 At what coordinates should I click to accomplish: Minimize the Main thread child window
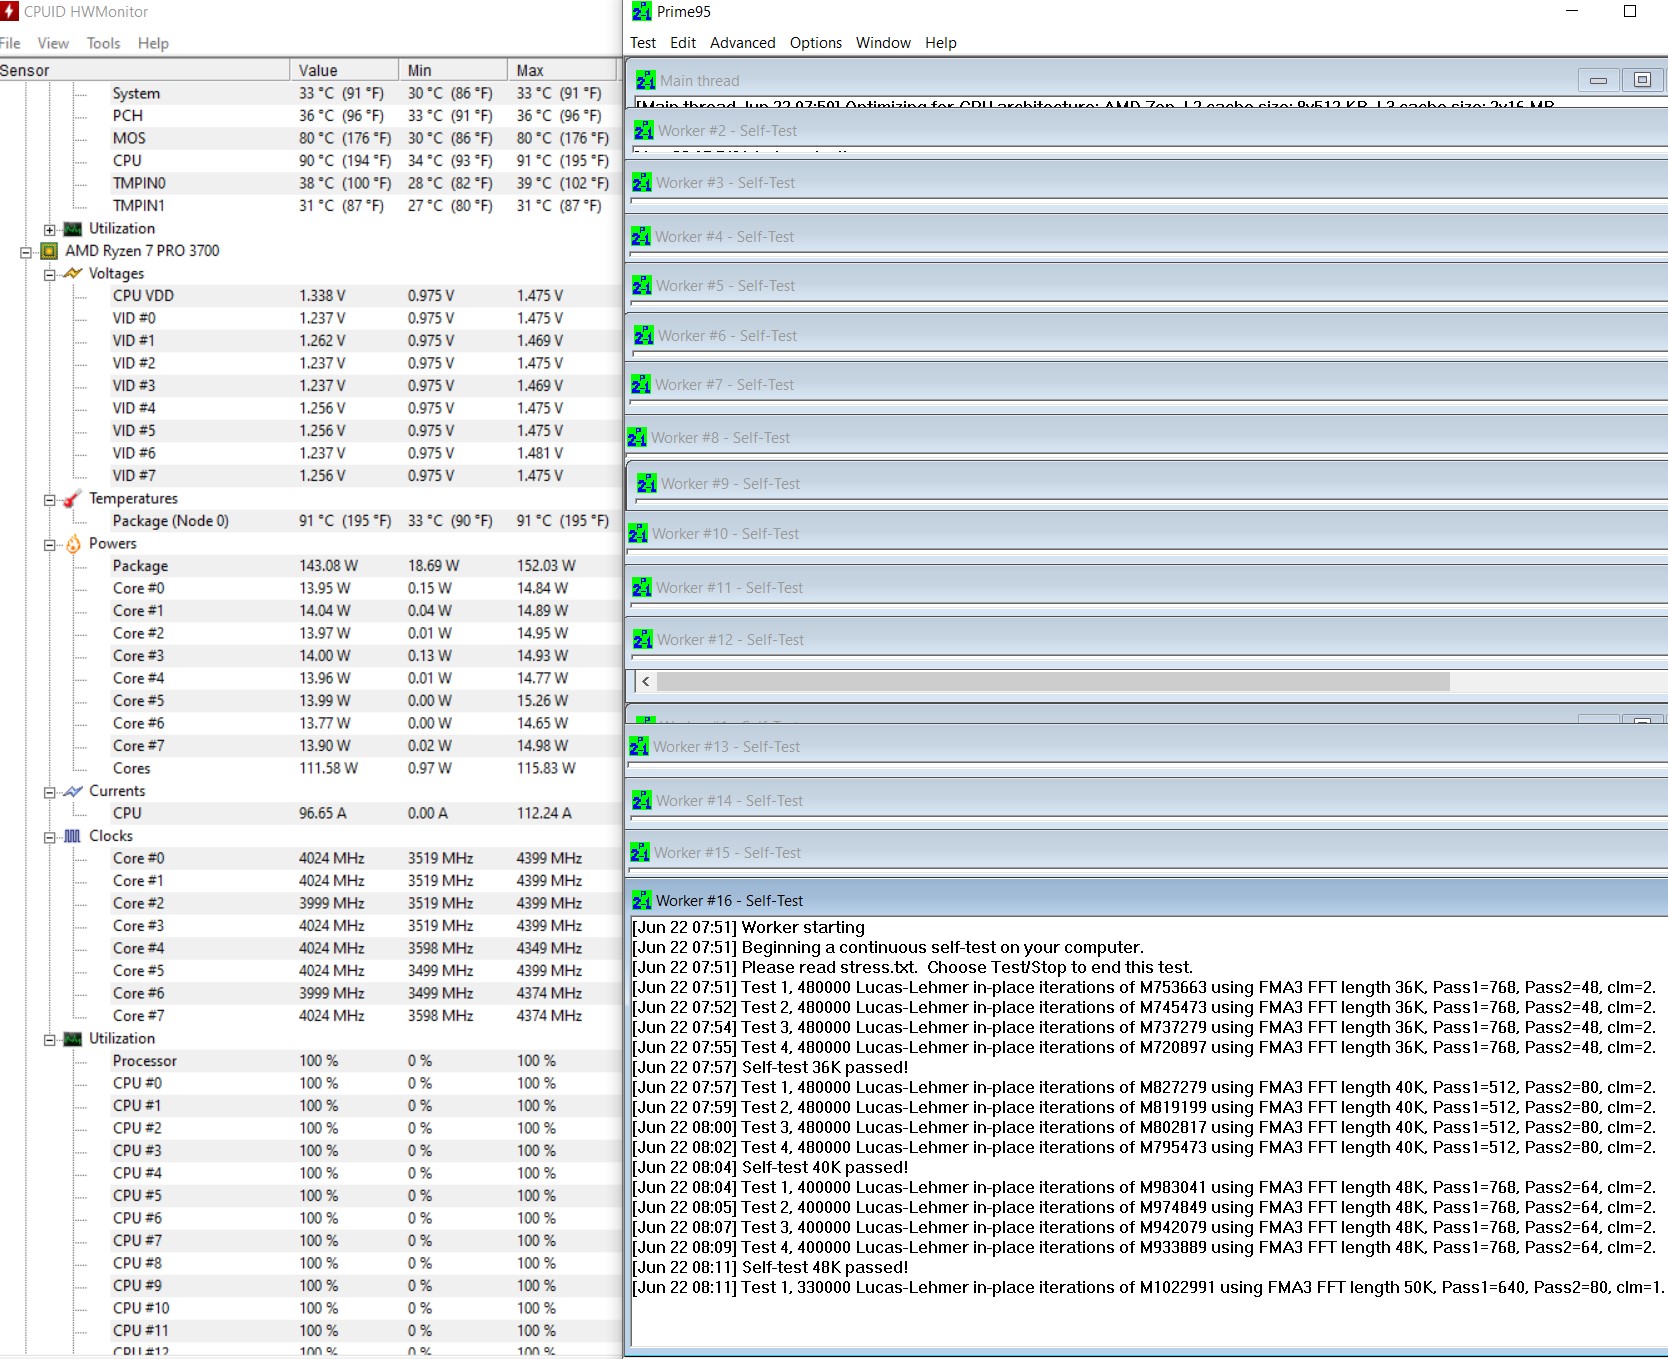click(x=1598, y=80)
